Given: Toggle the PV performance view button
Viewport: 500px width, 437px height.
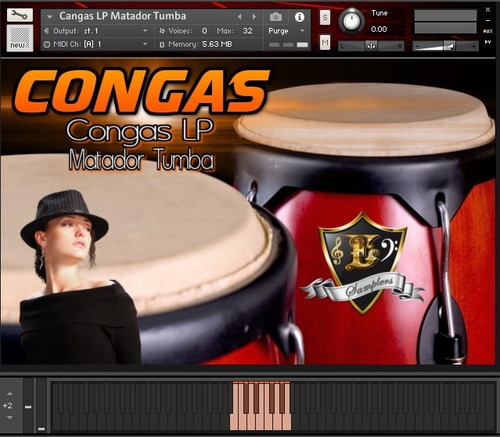Looking at the screenshot, I should [488, 42].
